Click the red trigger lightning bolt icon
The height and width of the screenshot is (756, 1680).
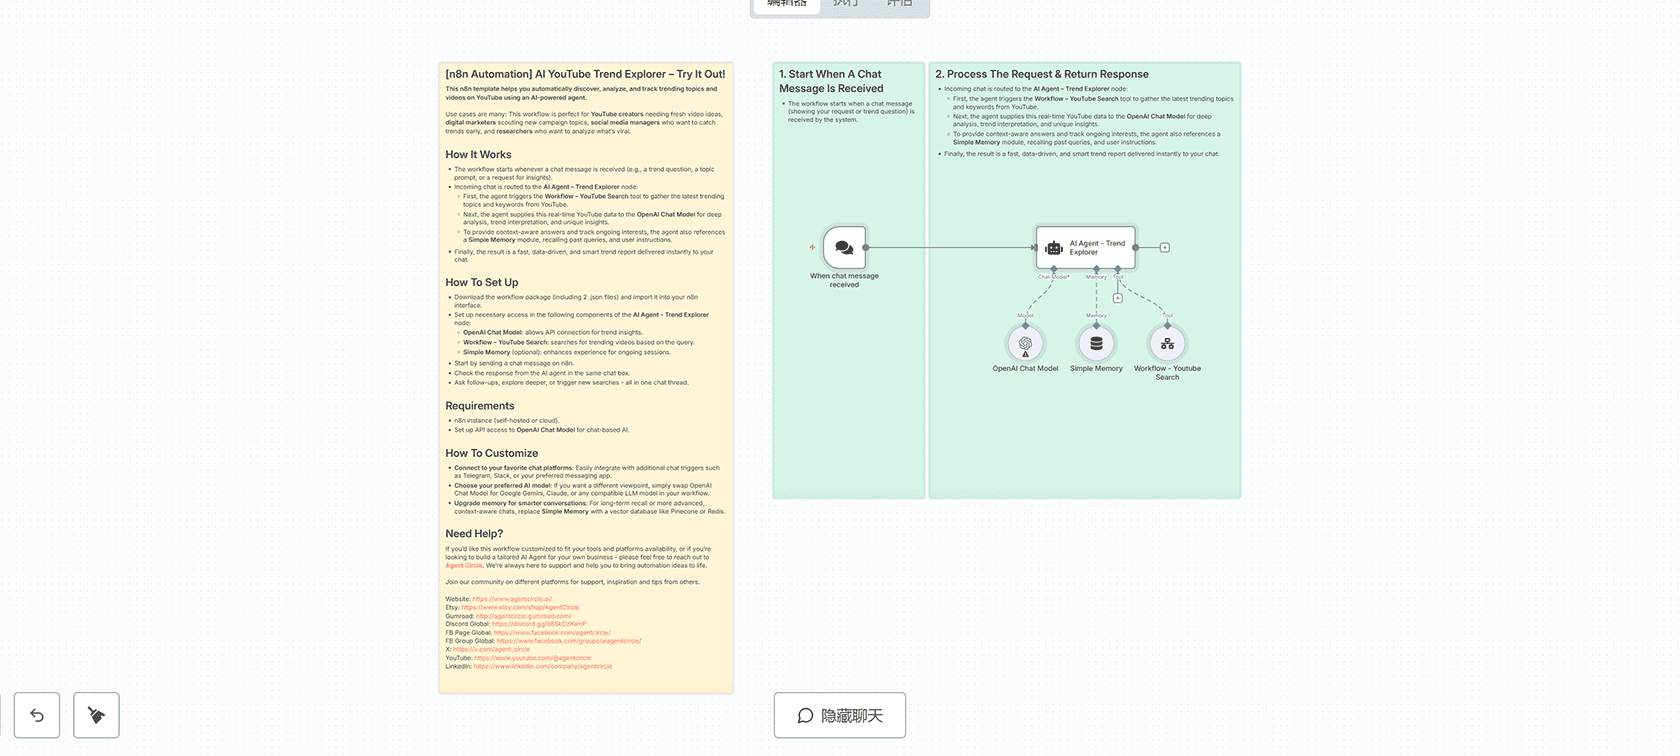point(812,247)
